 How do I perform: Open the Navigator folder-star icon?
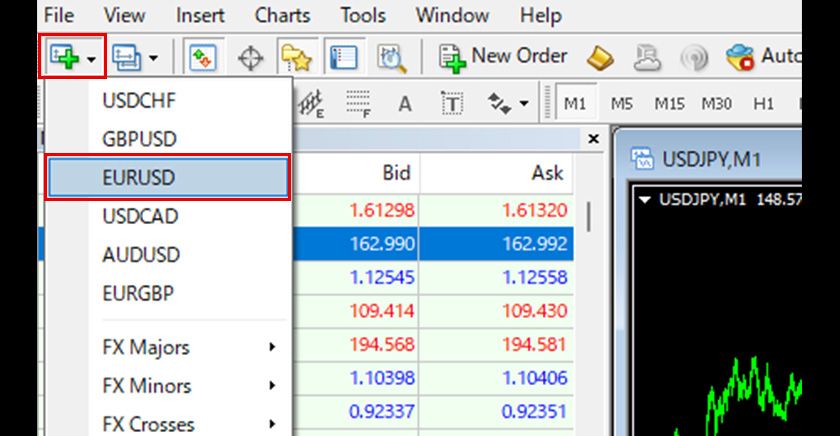(295, 58)
